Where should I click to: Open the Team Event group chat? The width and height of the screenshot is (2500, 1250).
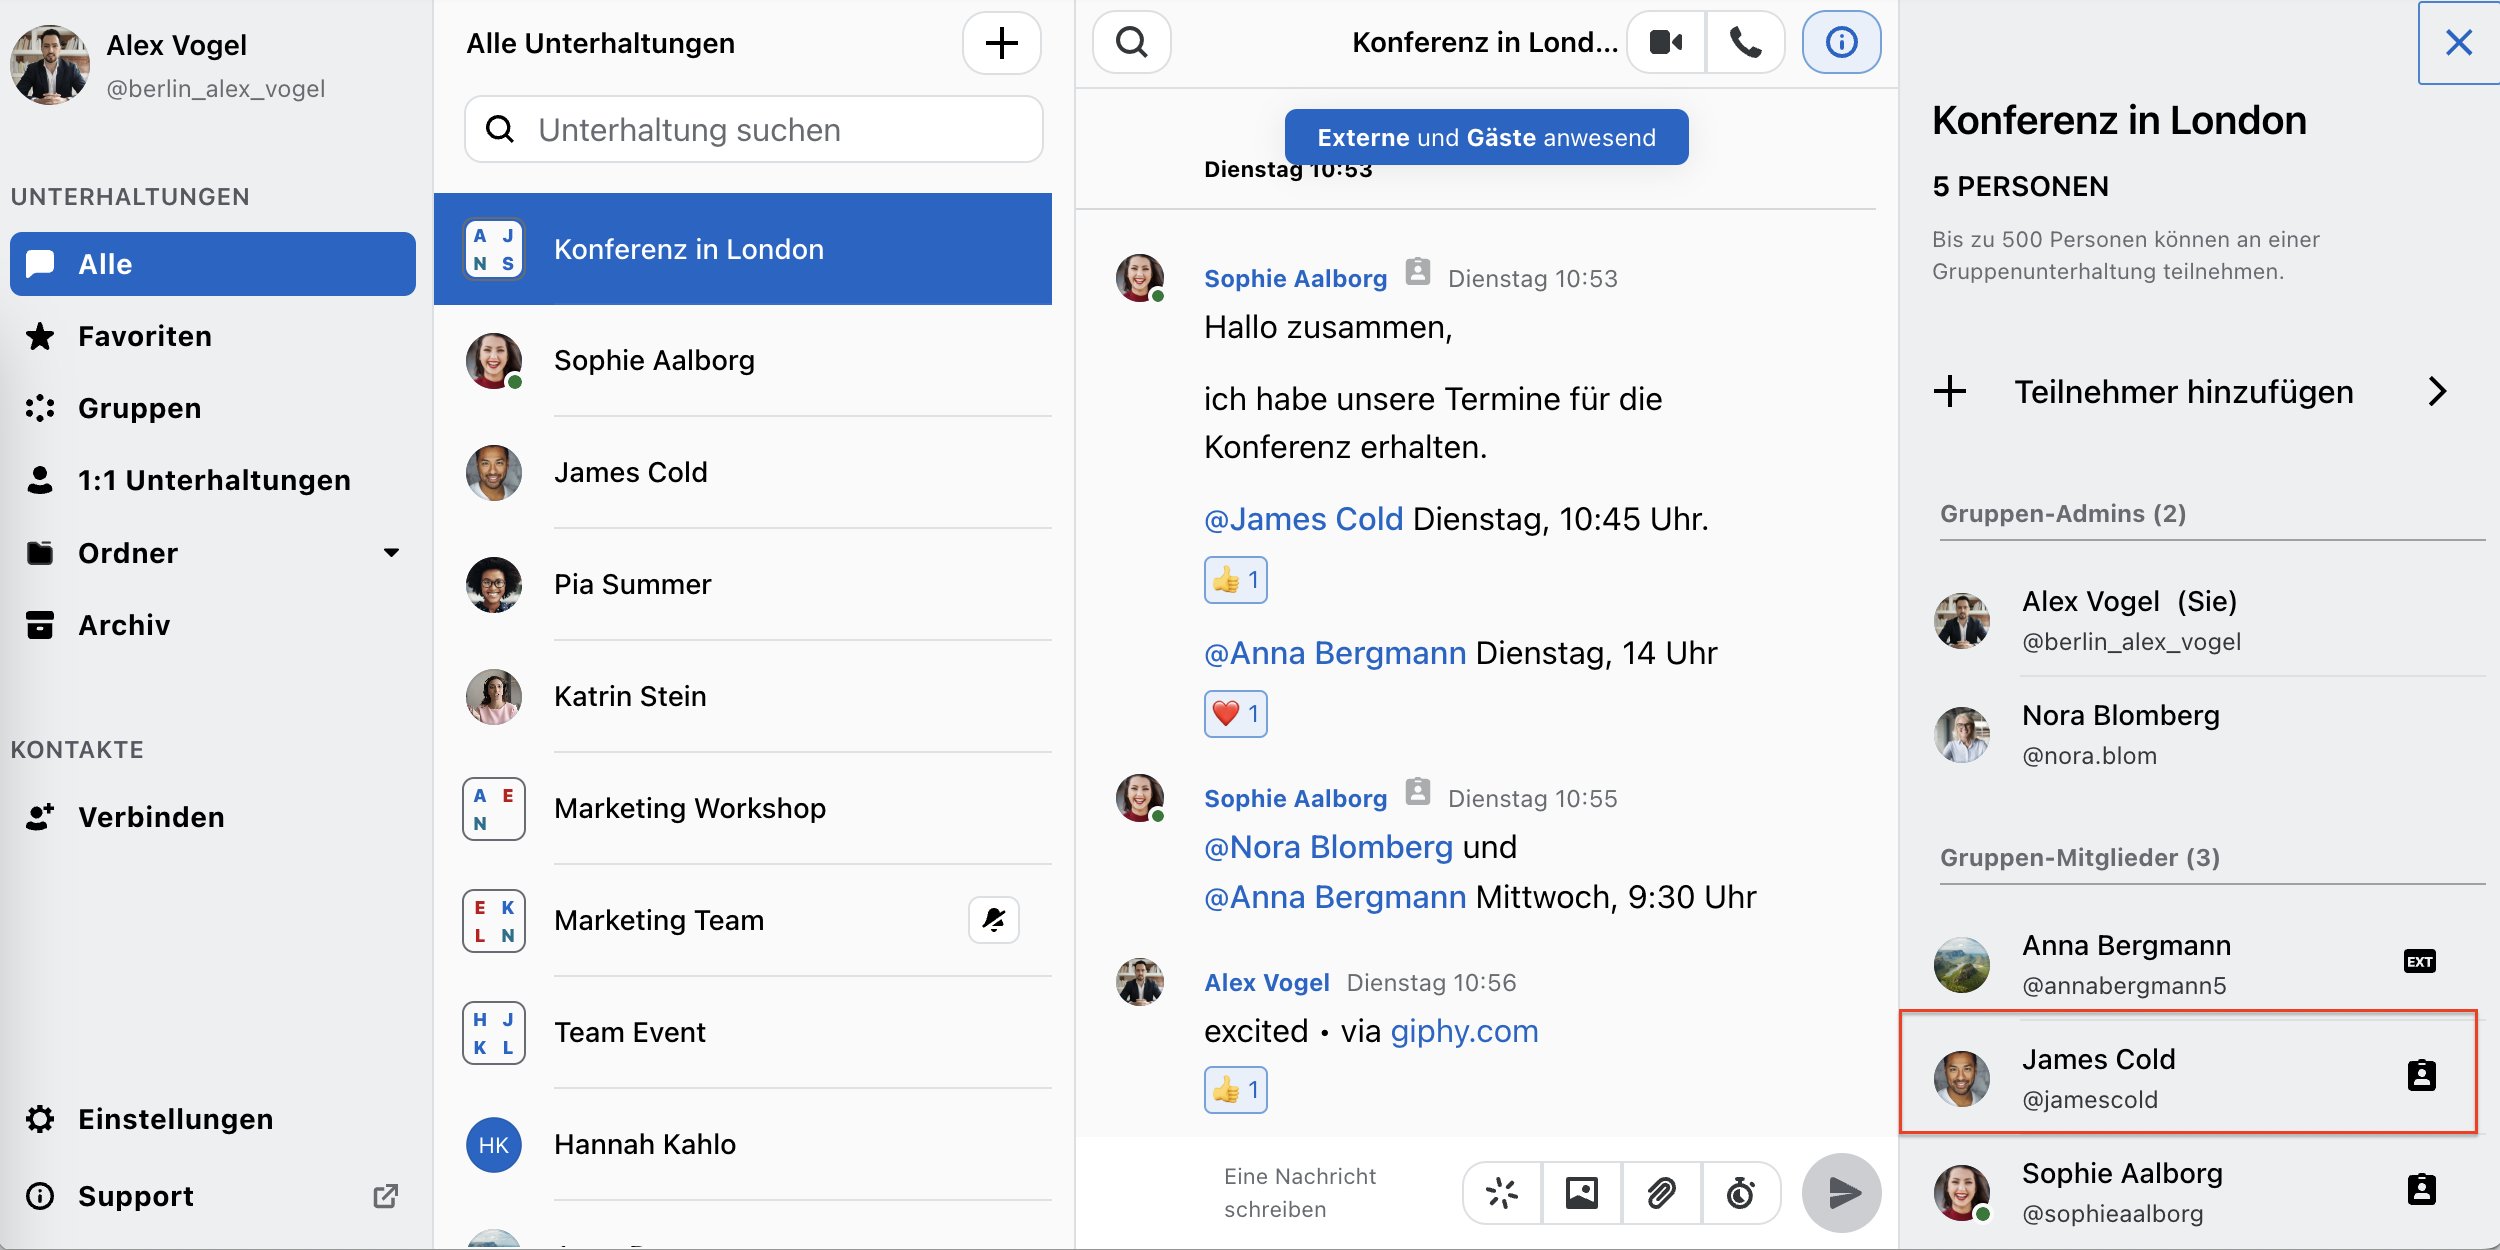tap(743, 1032)
